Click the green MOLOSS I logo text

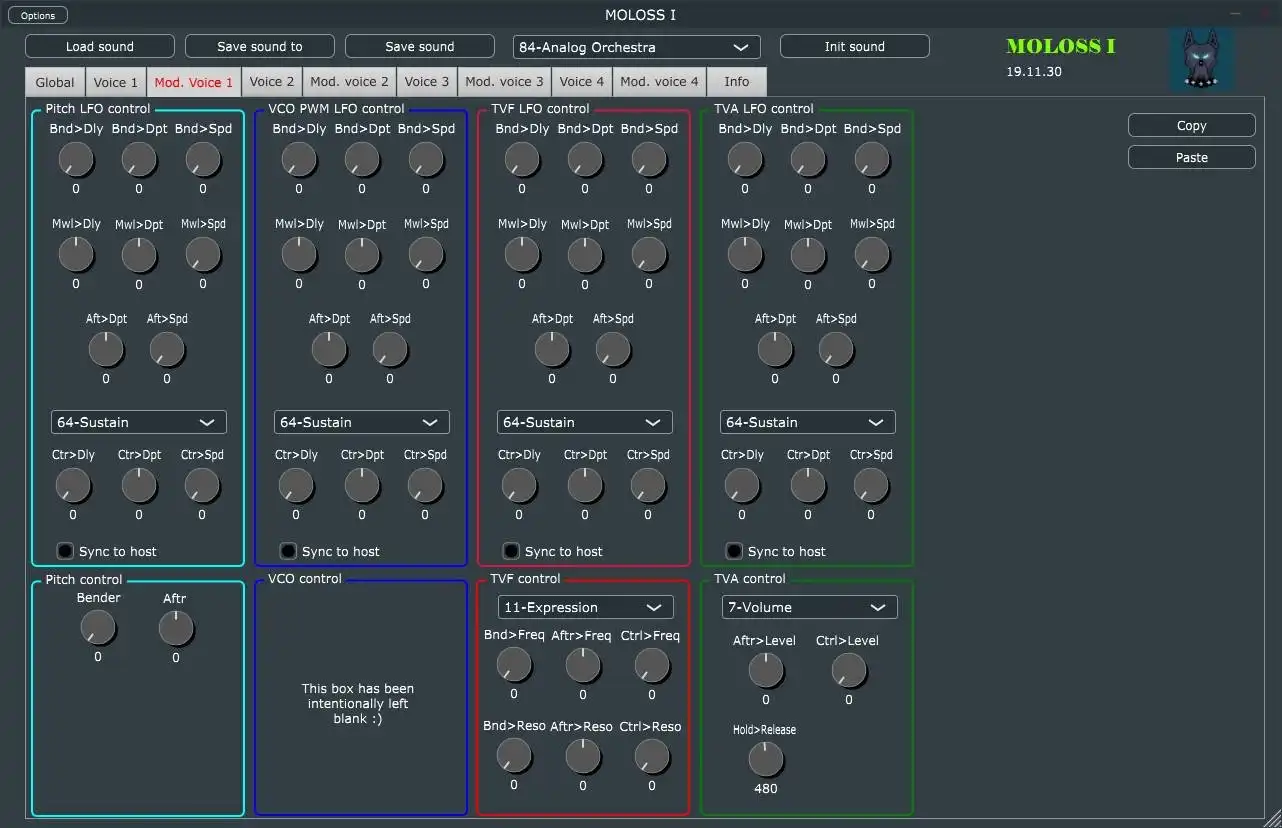1061,46
